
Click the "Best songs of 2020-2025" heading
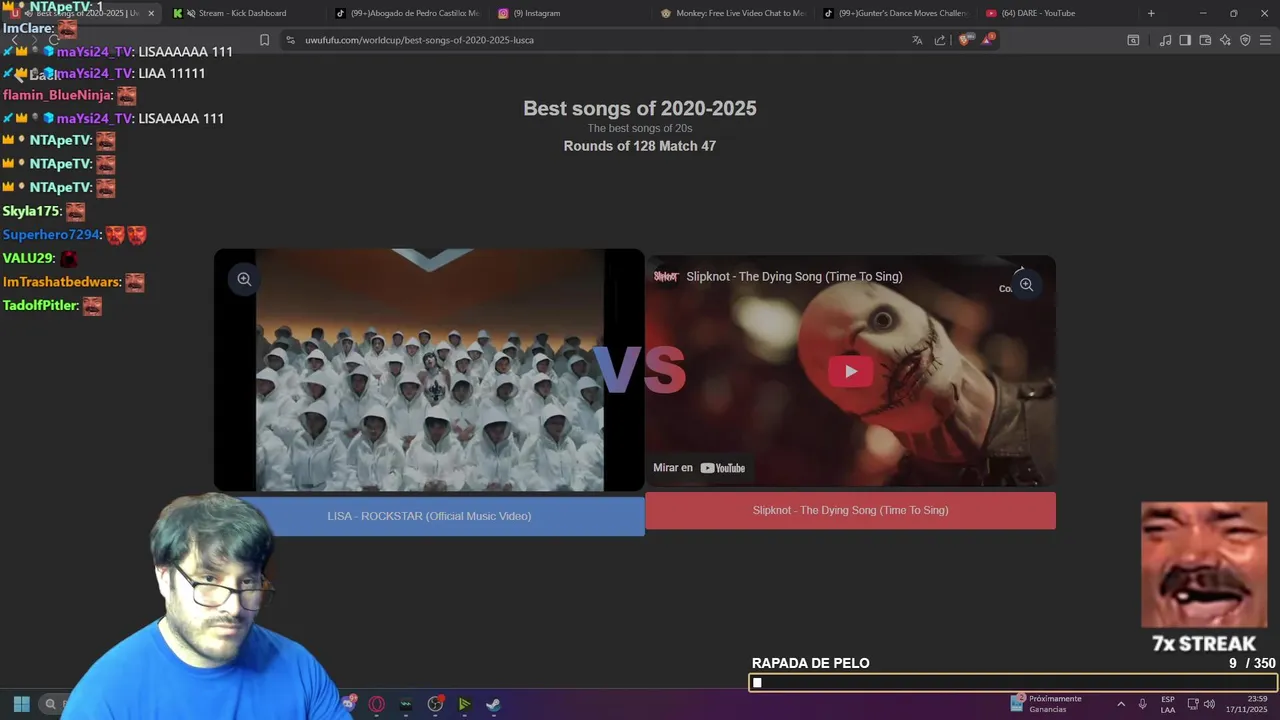pyautogui.click(x=640, y=108)
